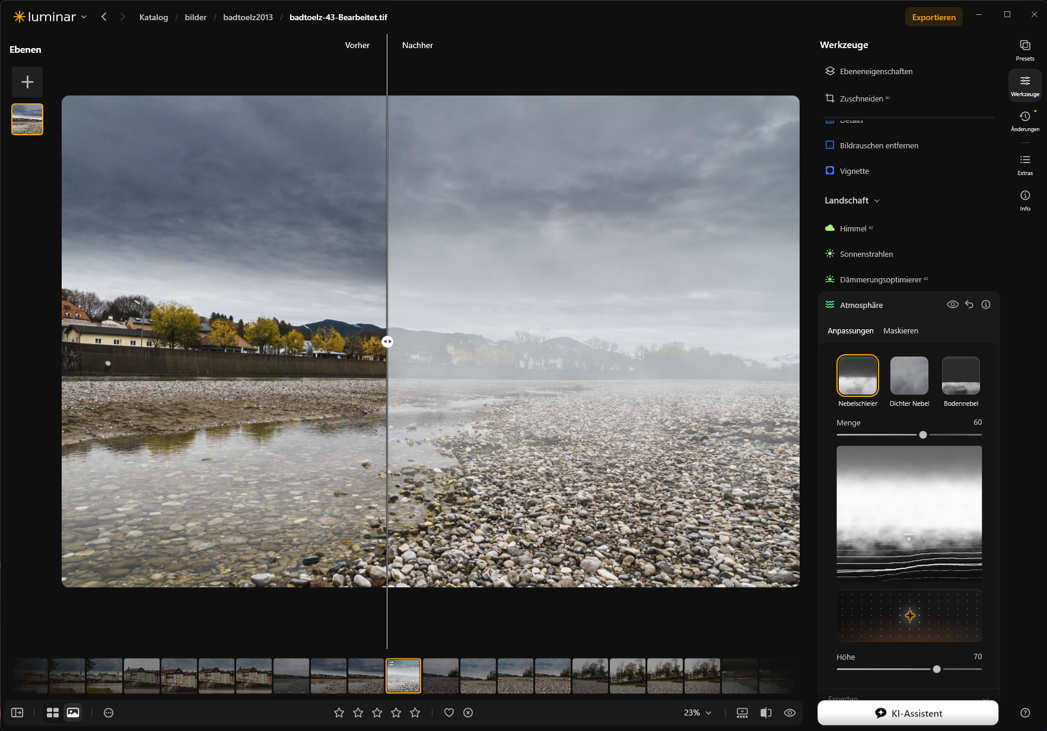
Task: Go back with the navigation arrow
Action: 104,17
